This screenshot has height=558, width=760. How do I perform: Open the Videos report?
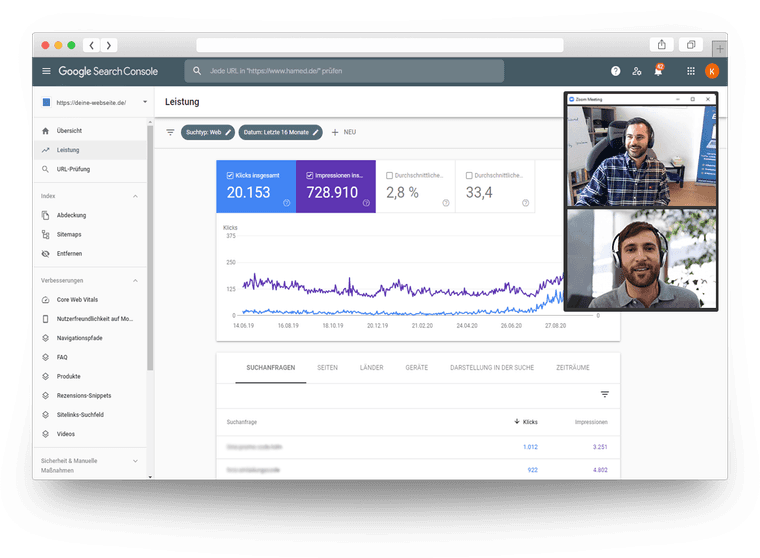pyautogui.click(x=90, y=434)
